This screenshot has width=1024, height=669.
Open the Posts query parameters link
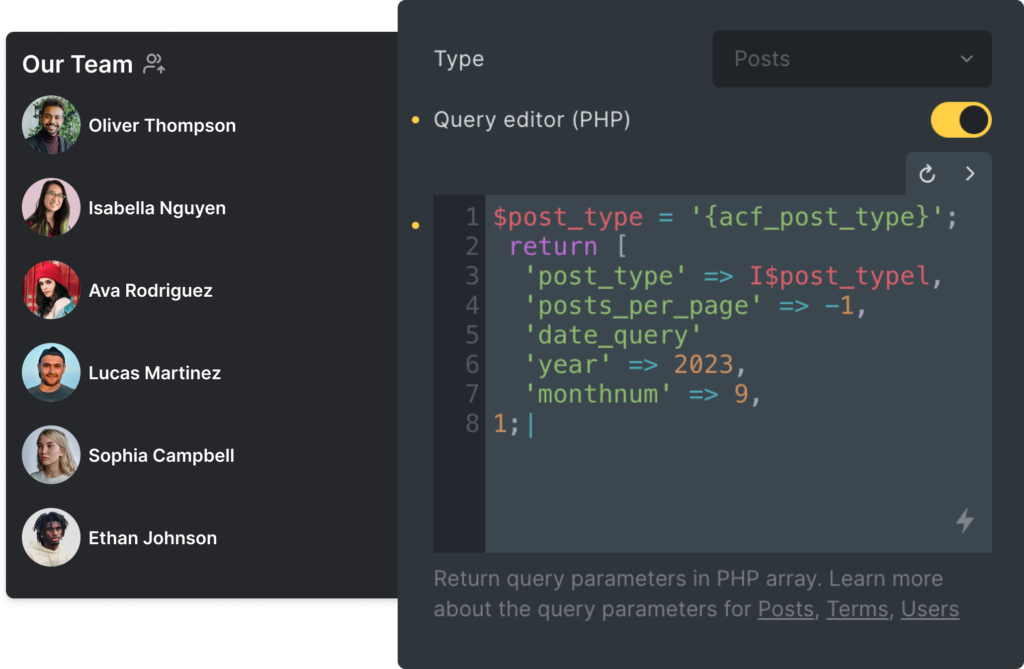[x=785, y=609]
